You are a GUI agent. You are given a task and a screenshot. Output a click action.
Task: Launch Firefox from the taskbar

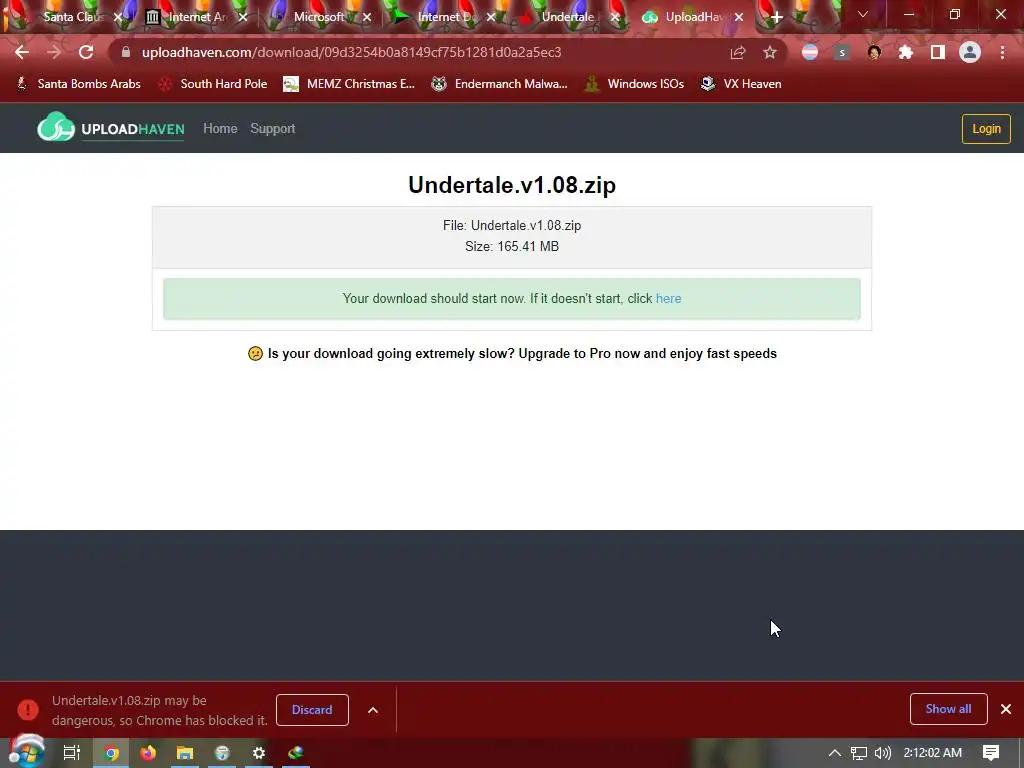148,753
